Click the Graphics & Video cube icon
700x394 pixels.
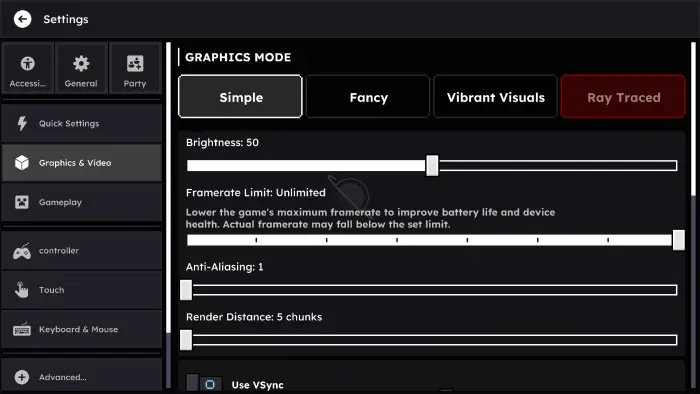click(21, 162)
